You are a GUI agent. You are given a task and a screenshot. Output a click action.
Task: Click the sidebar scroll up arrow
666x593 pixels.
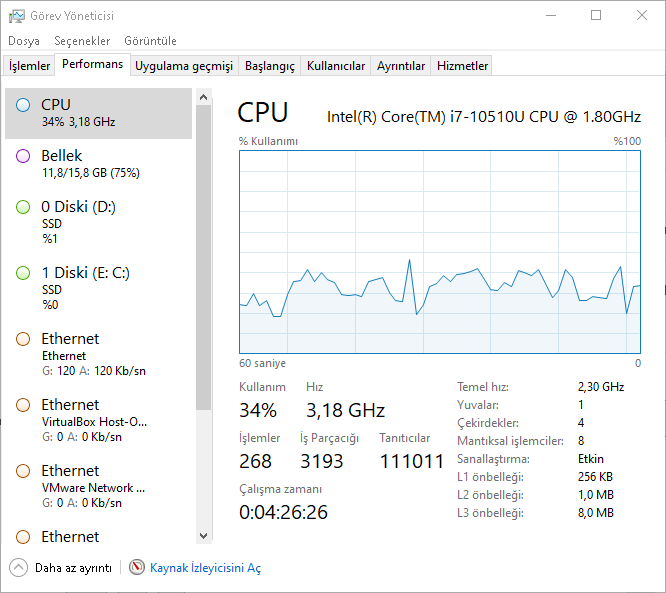203,97
